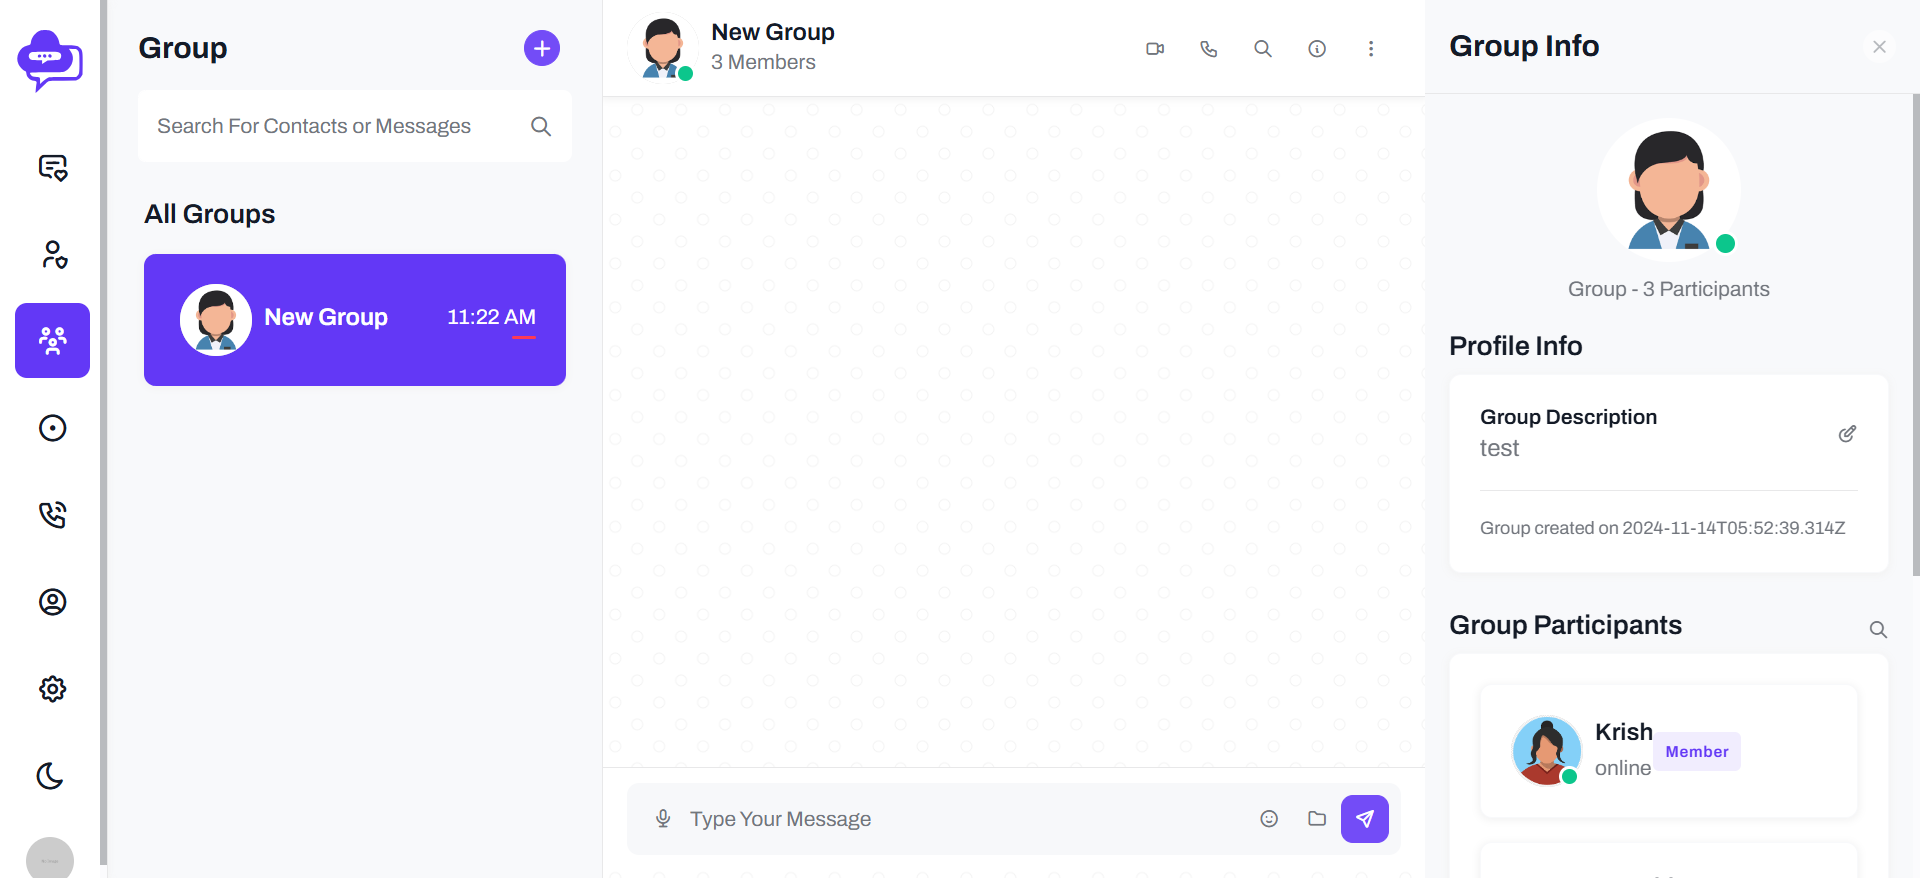Screen dimensions: 1920x878
Task: Search group participants
Action: pyautogui.click(x=1878, y=629)
